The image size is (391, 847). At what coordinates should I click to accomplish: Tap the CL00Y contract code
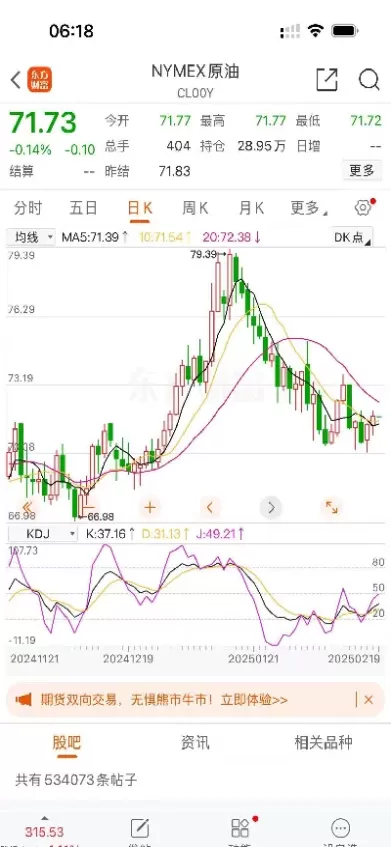point(195,93)
